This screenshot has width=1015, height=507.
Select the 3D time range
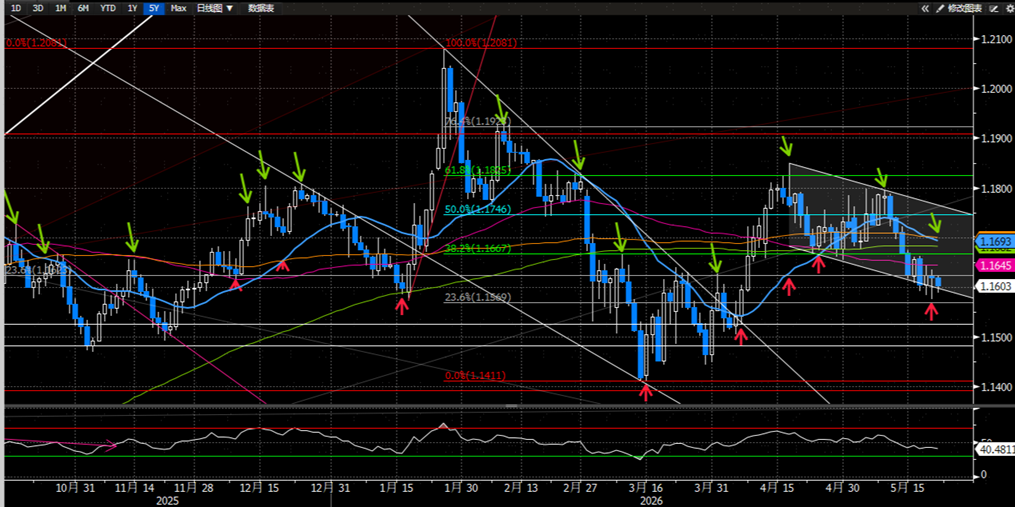pos(38,8)
